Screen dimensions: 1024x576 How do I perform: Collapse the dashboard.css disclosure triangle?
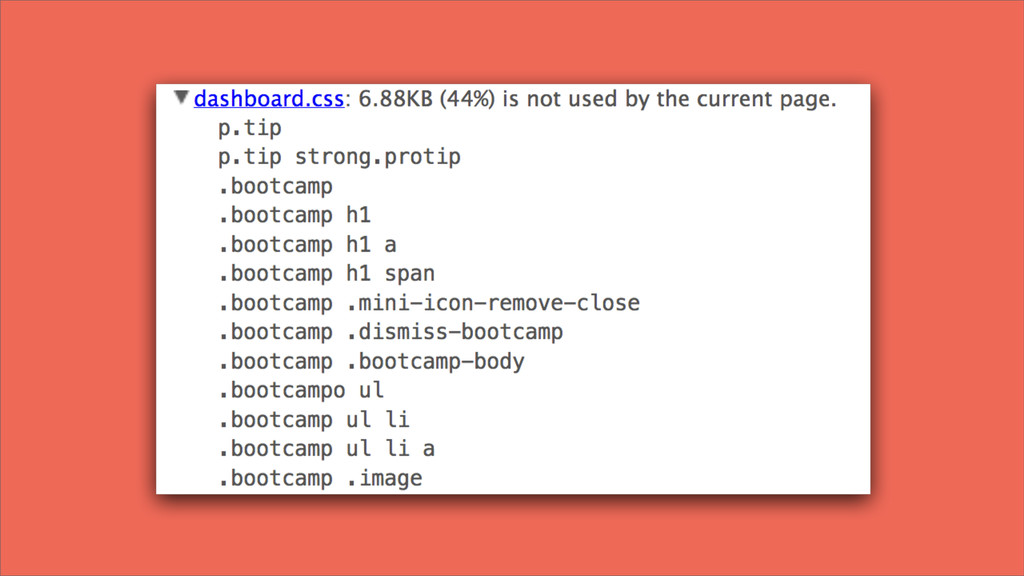(x=181, y=98)
